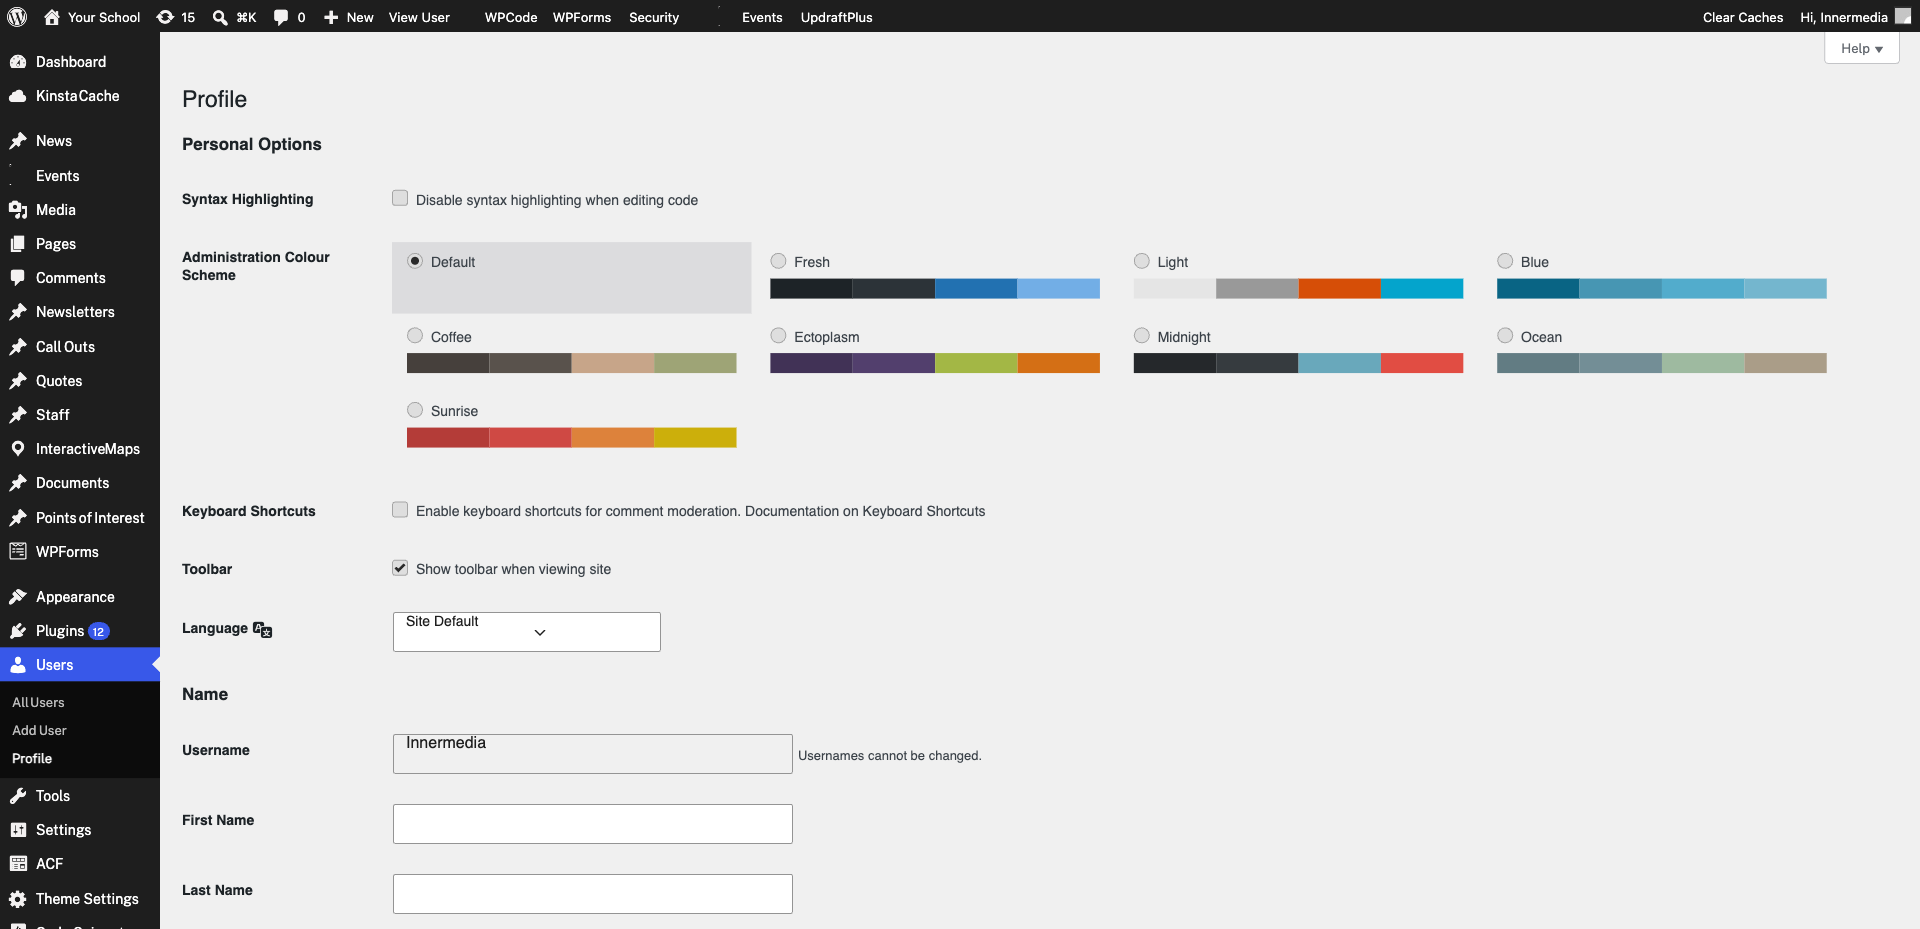Open Documents in the sidebar
Viewport: 1920px width, 929px height.
(x=72, y=483)
